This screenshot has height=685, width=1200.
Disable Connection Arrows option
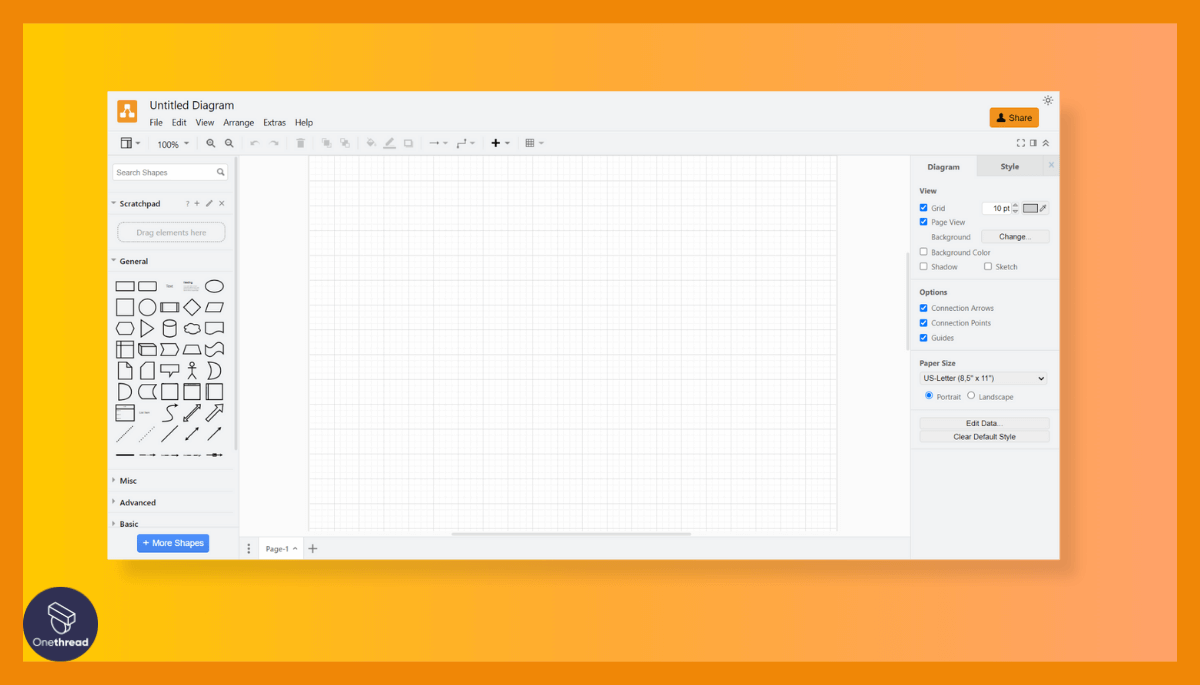923,308
